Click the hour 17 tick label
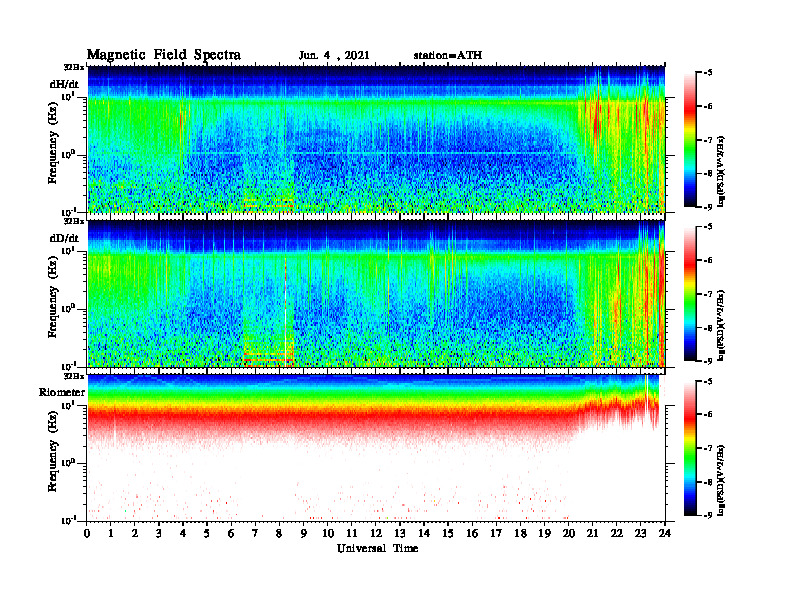The height and width of the screenshot is (612, 792). pyautogui.click(x=497, y=533)
